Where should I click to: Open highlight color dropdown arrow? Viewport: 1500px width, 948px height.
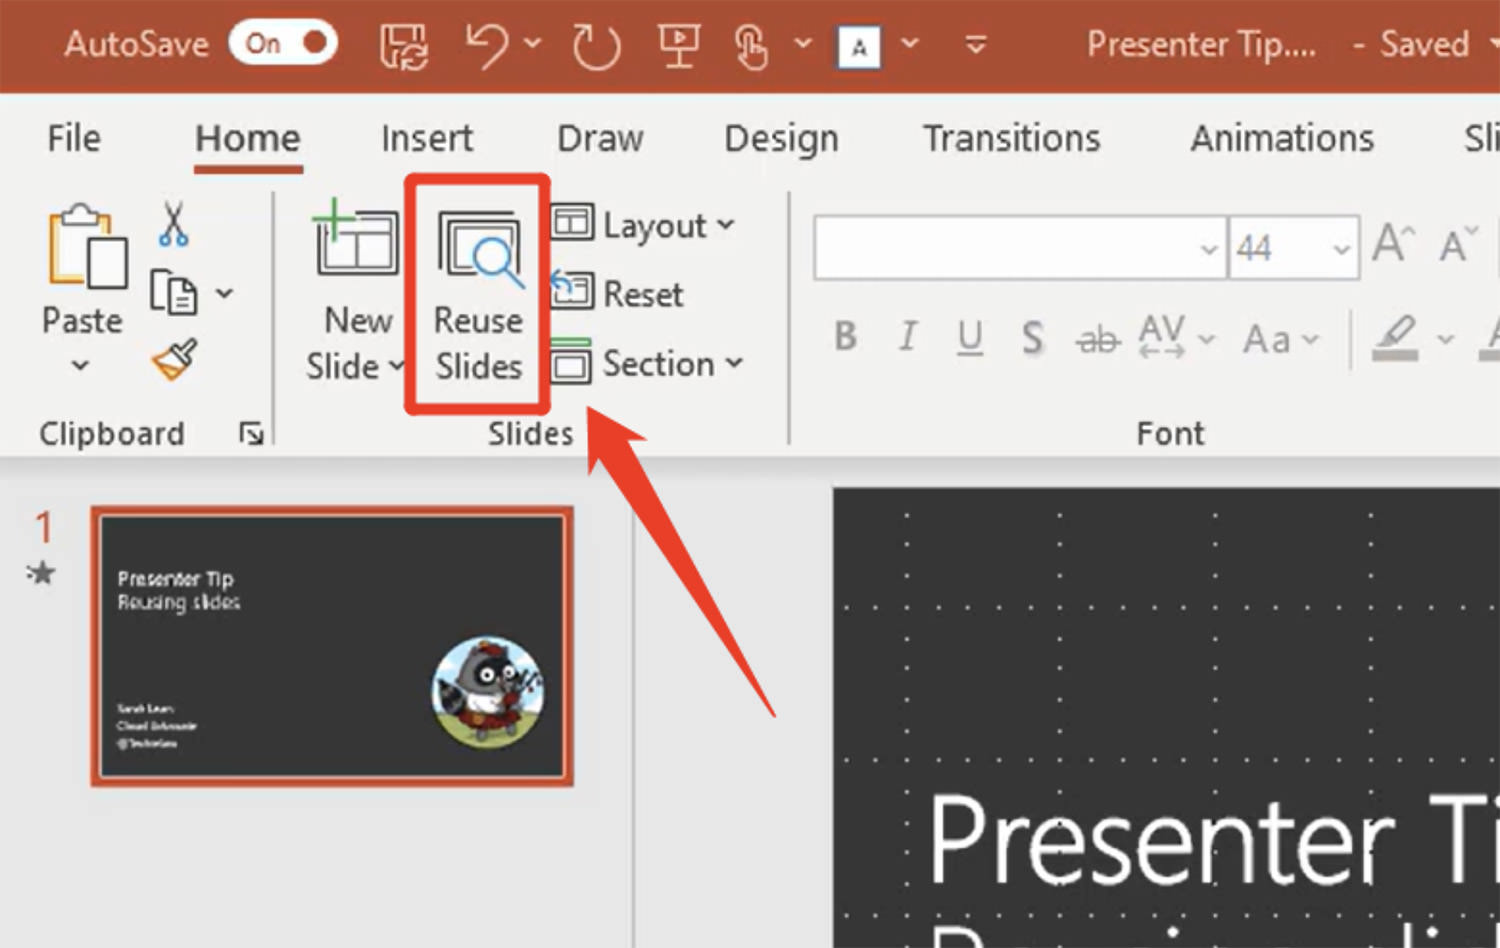1445,340
